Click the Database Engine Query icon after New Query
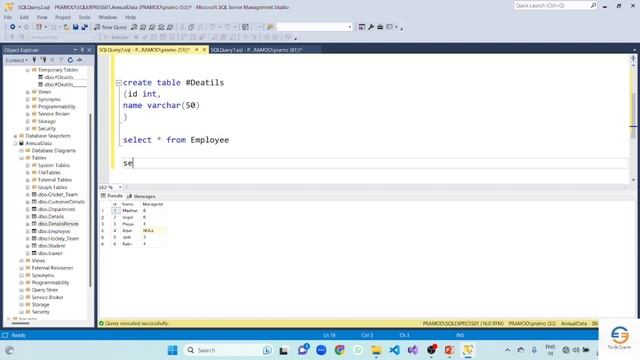The width and height of the screenshot is (640, 360). pos(134,27)
